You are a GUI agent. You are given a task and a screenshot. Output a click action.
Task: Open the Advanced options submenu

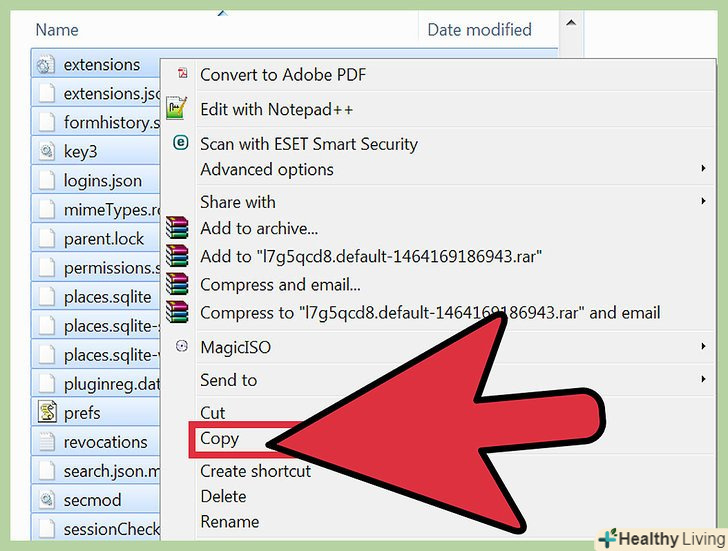[x=267, y=170]
